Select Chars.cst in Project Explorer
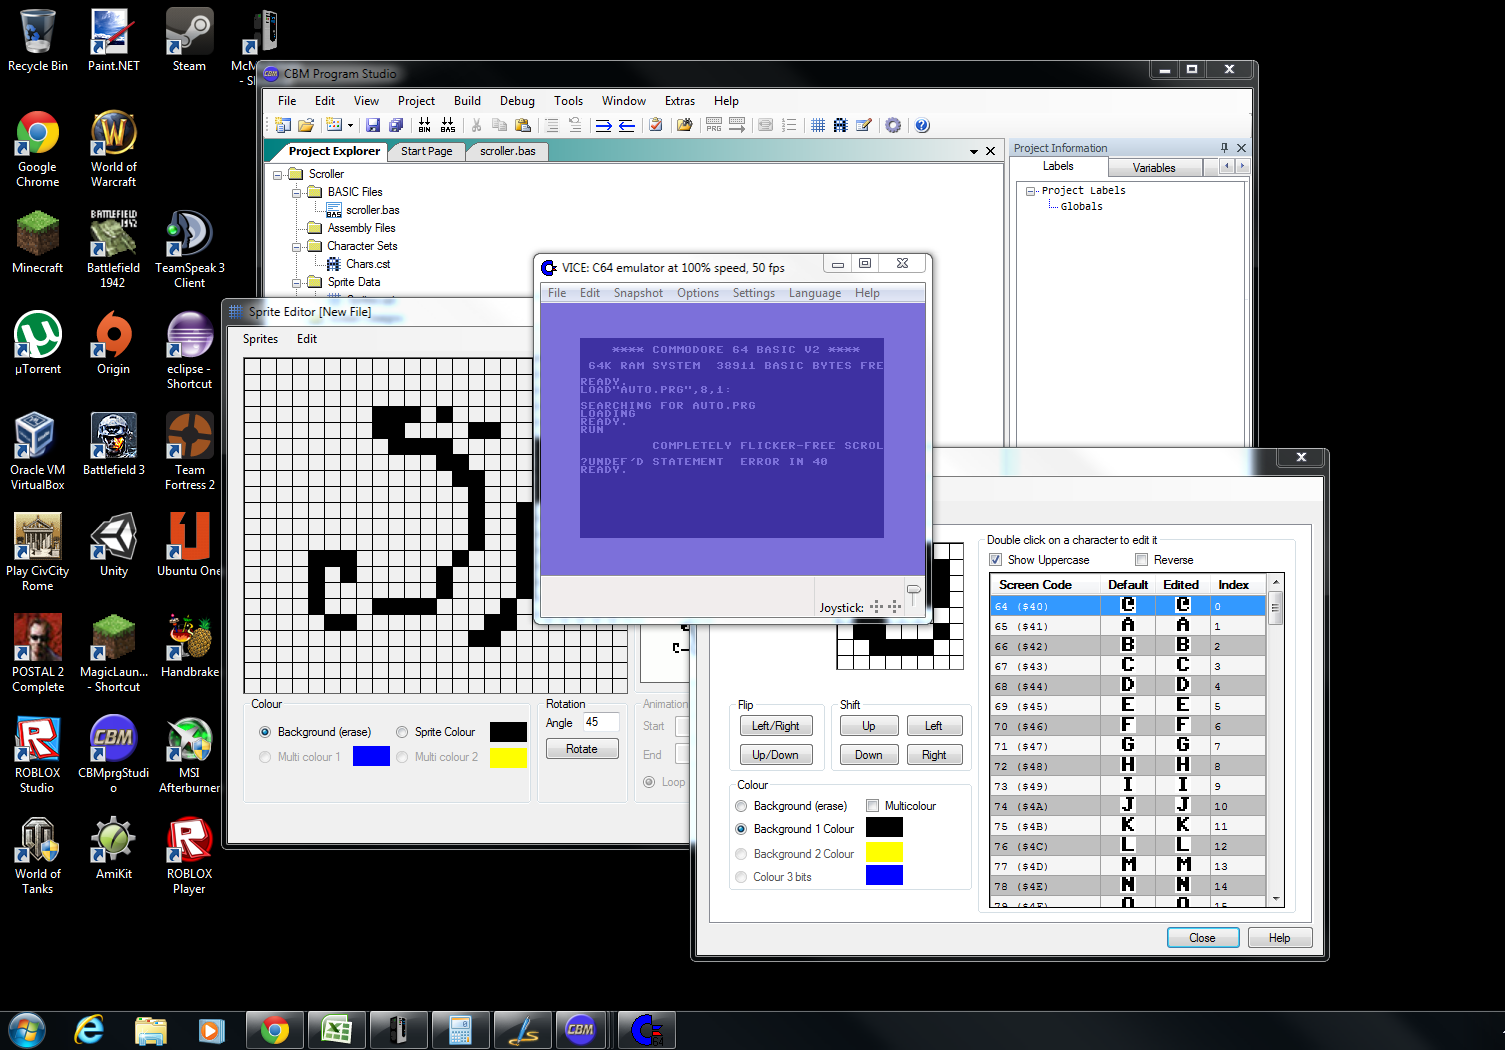Viewport: 1505px width, 1050px height. [x=368, y=264]
